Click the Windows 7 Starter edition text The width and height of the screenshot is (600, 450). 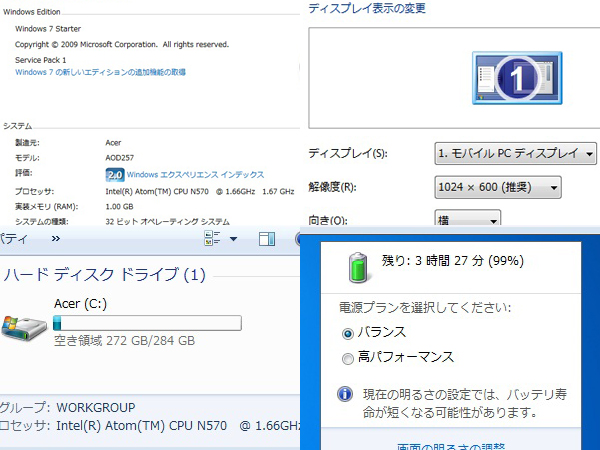[x=48, y=29]
